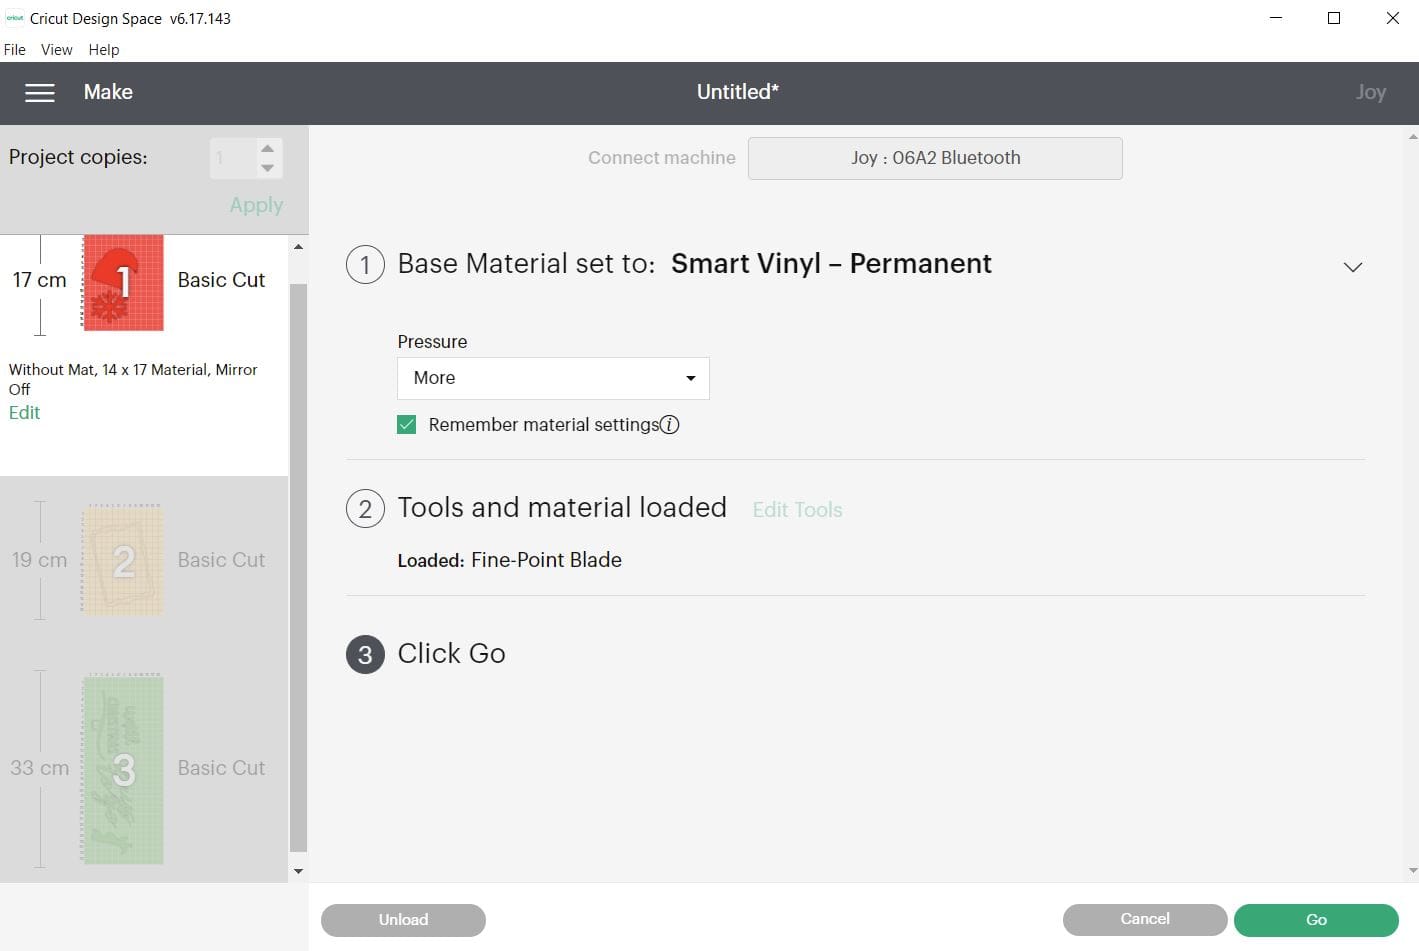
Task: Click the main panel scroll down arrow
Action: point(1412,871)
